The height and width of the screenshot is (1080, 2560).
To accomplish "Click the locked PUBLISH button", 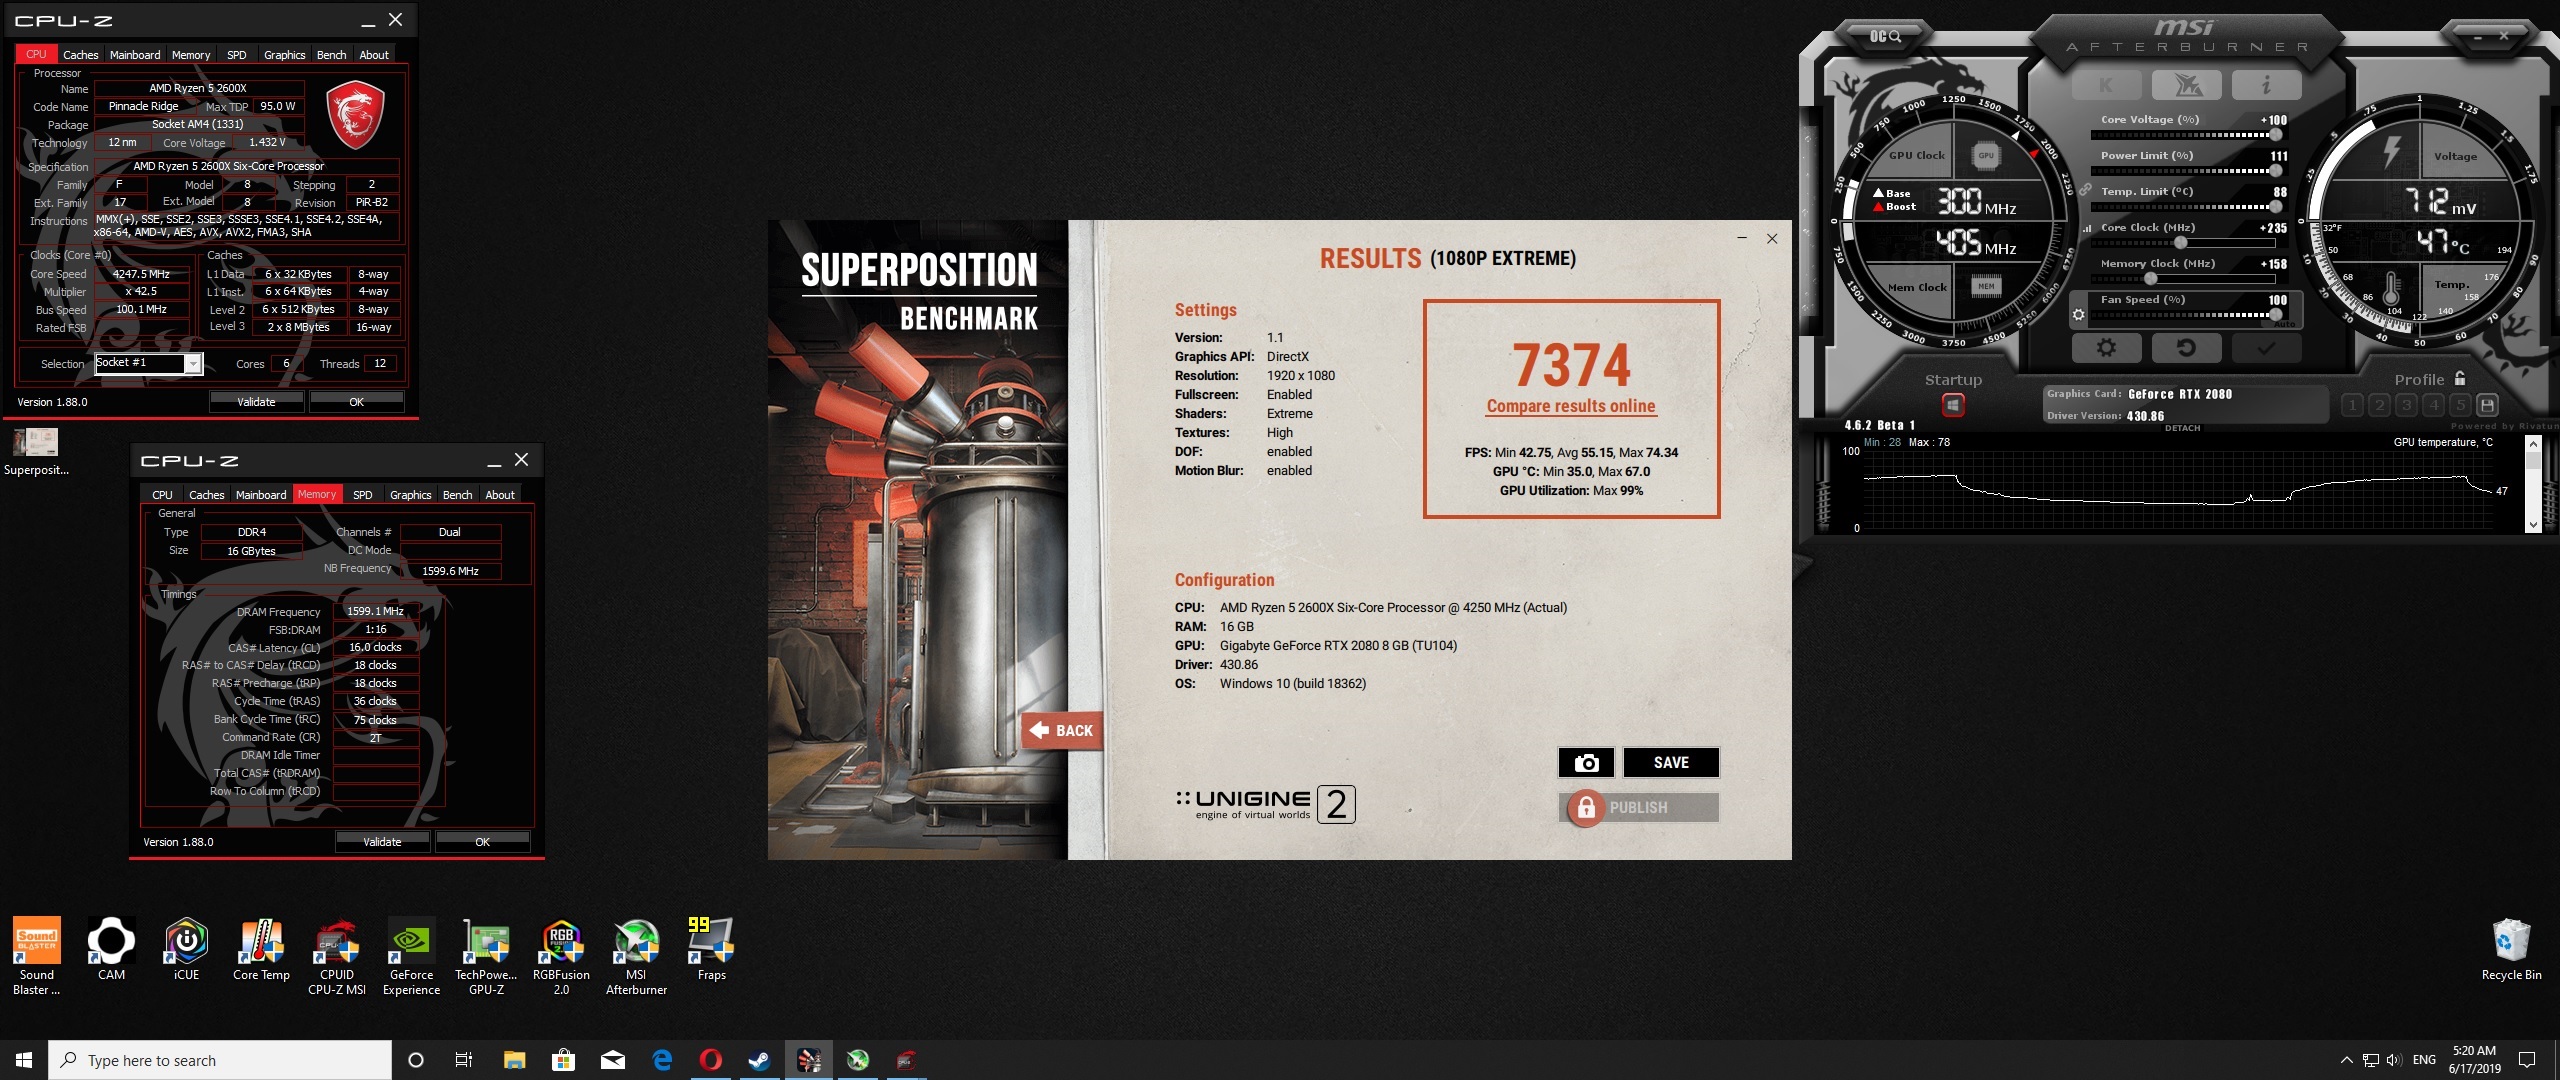I will (x=1638, y=808).
